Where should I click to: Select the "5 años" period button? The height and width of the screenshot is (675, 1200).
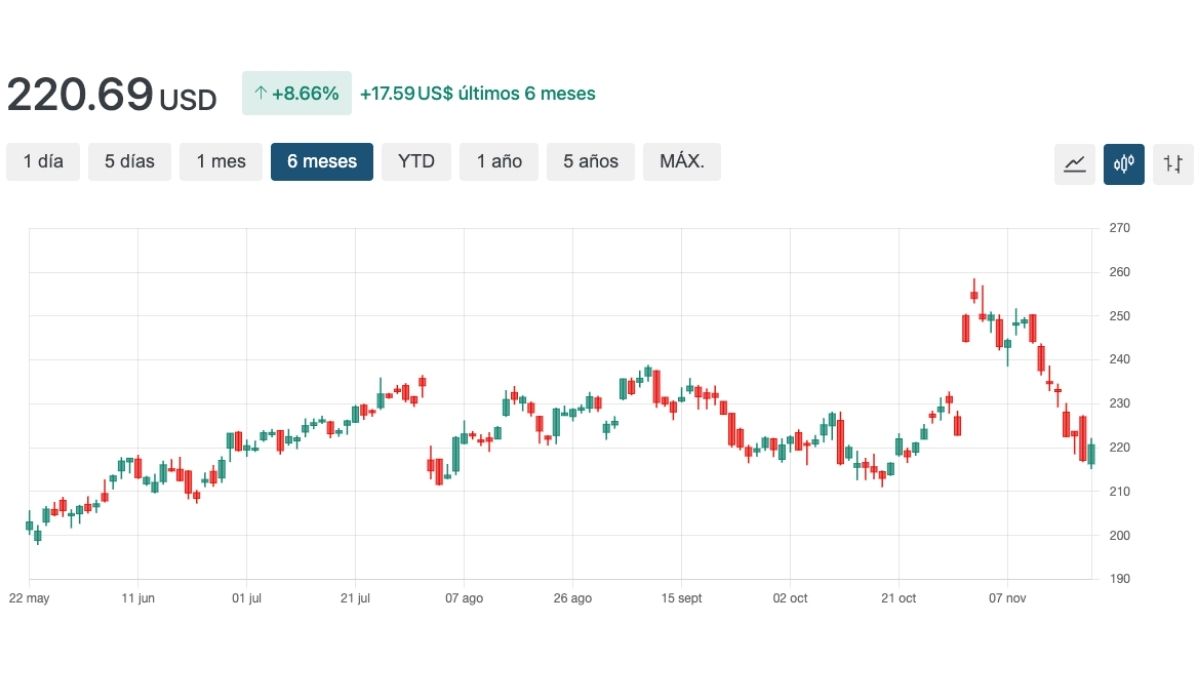(x=590, y=161)
